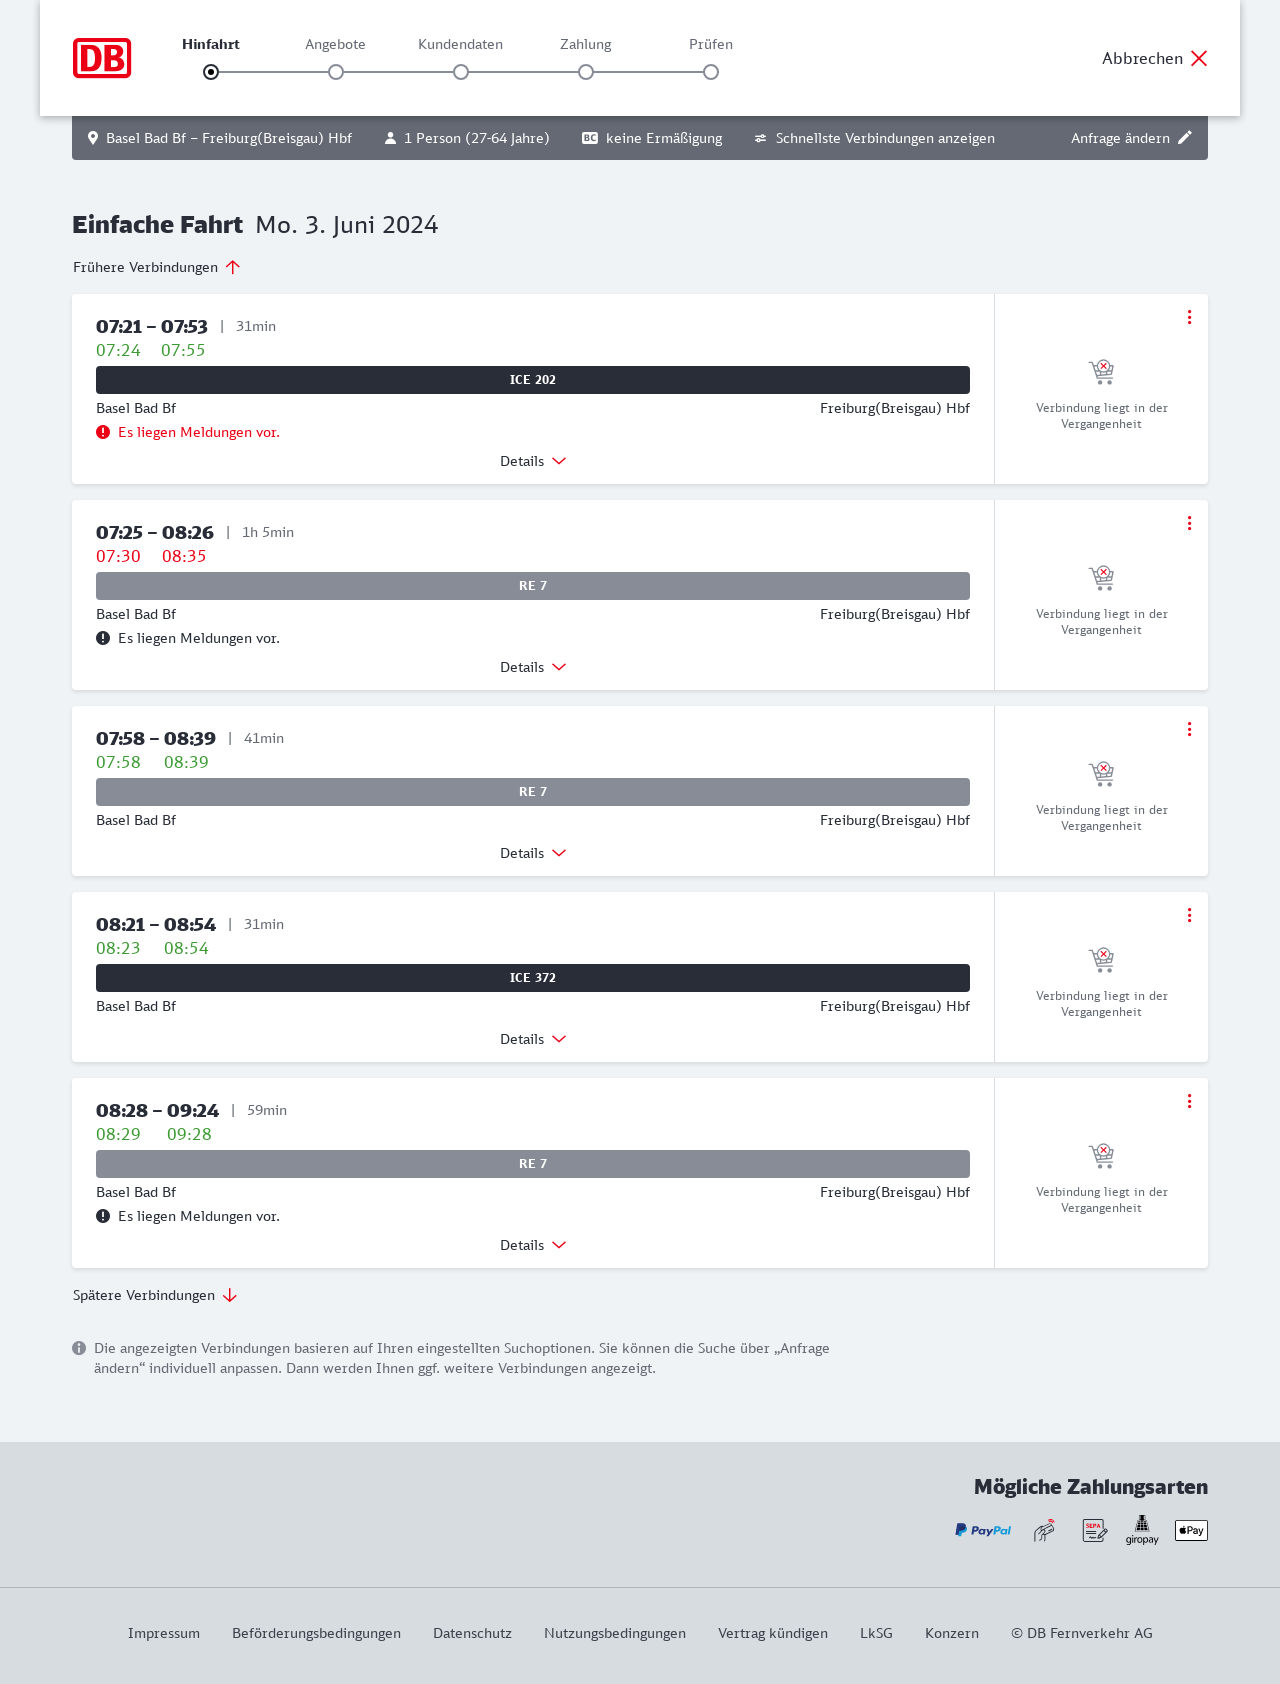The image size is (1280, 1684).
Task: Open the Datenschutz footer link
Action: click(472, 1633)
